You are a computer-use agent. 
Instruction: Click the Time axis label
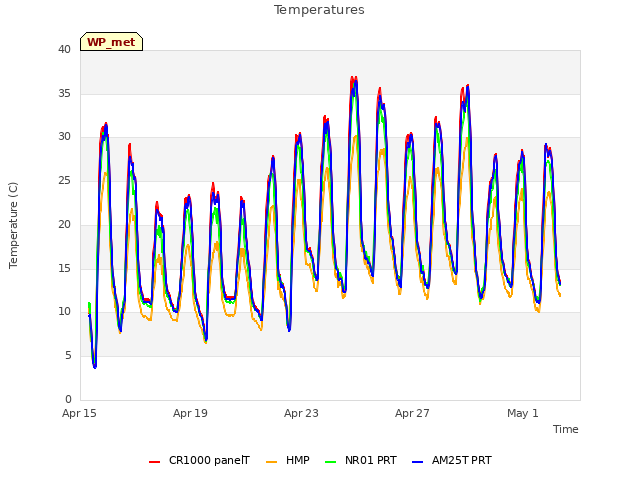click(566, 429)
